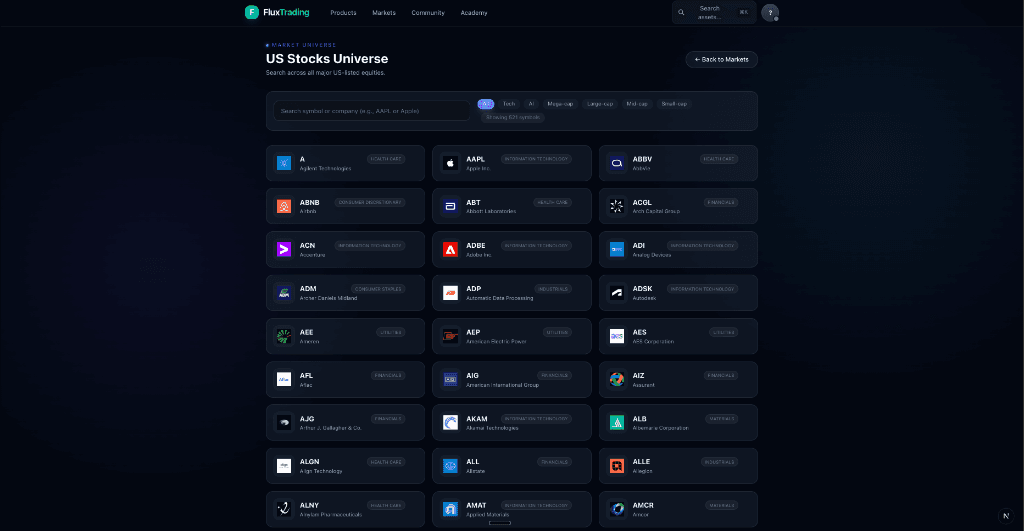Screen dimensions: 1024x531
Task: Toggle the Mega-cap filter chip
Action: pos(561,104)
